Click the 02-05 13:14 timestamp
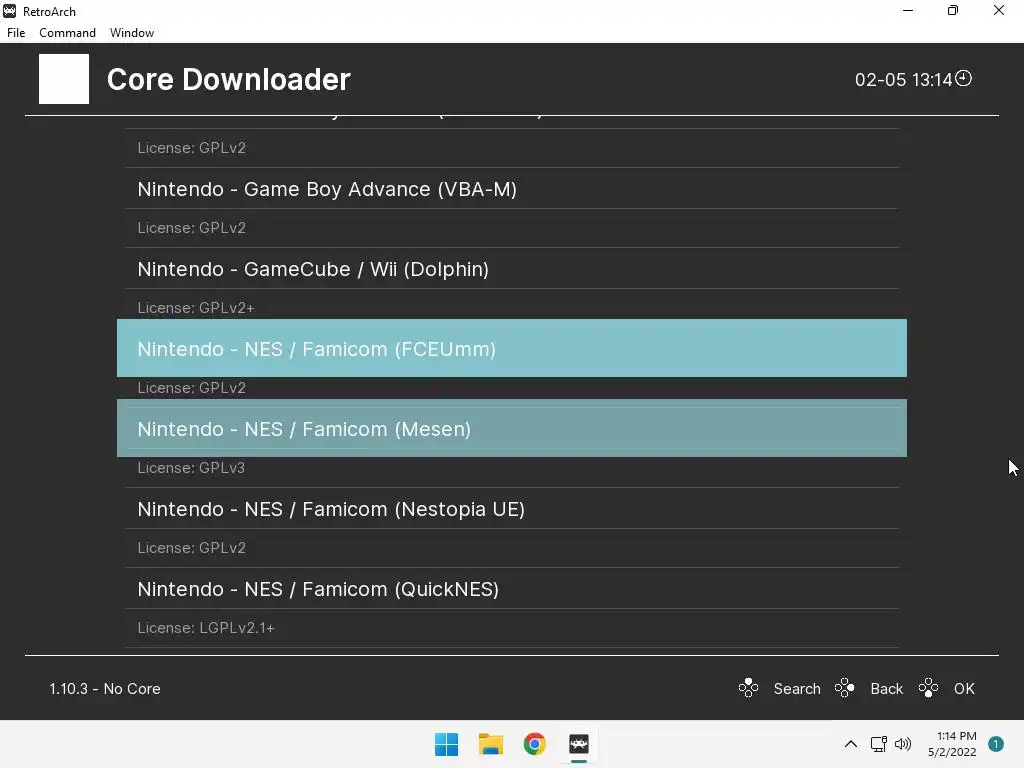Image resolution: width=1024 pixels, height=768 pixels. click(x=904, y=80)
